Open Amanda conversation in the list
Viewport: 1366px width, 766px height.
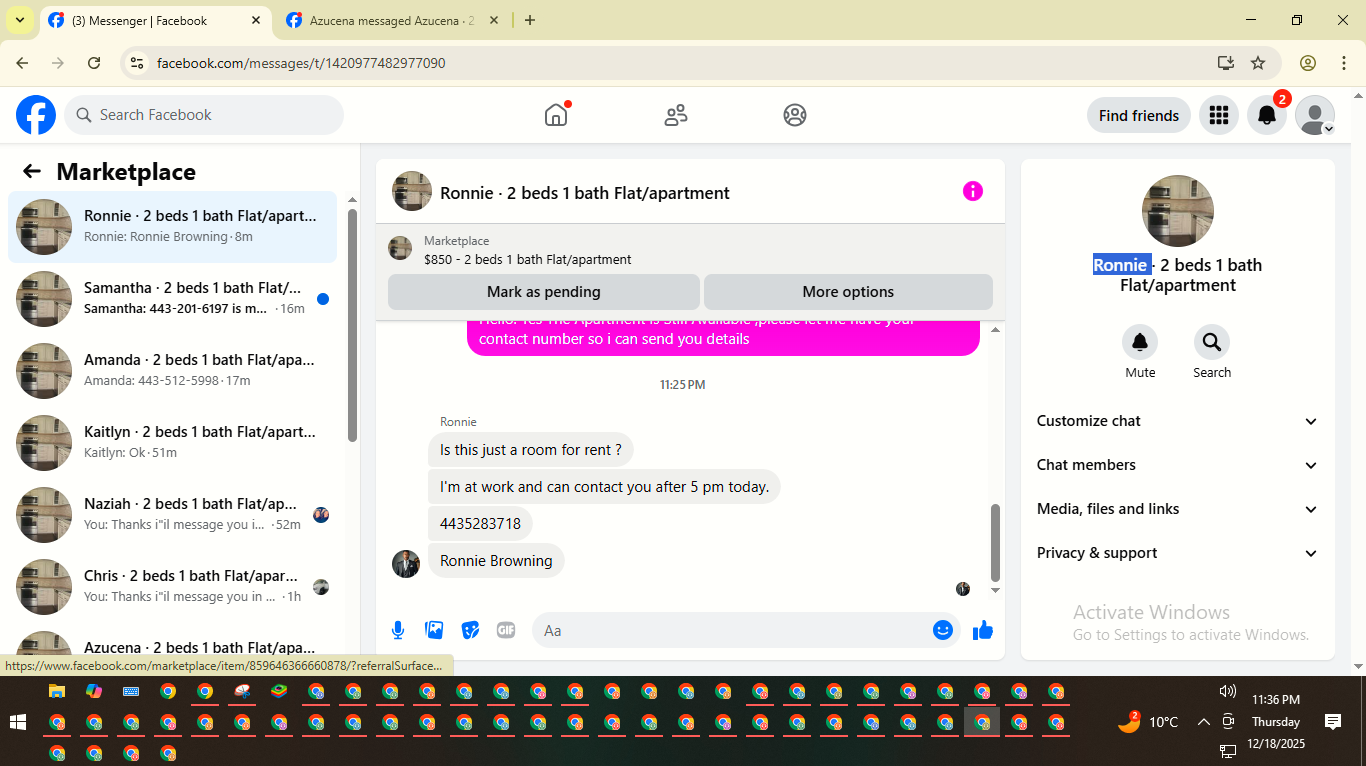[172, 371]
